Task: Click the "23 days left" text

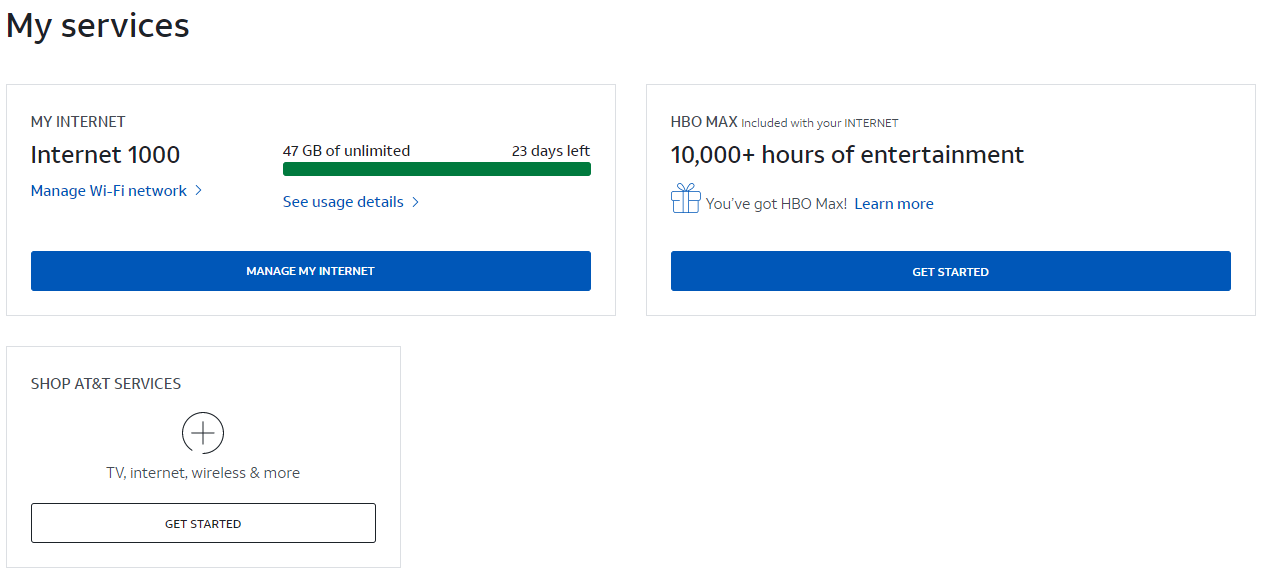Action: pyautogui.click(x=551, y=151)
